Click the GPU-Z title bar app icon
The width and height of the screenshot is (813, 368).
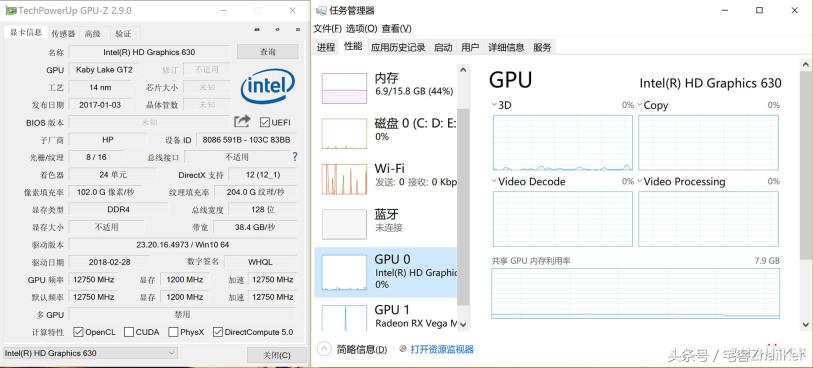[11, 10]
